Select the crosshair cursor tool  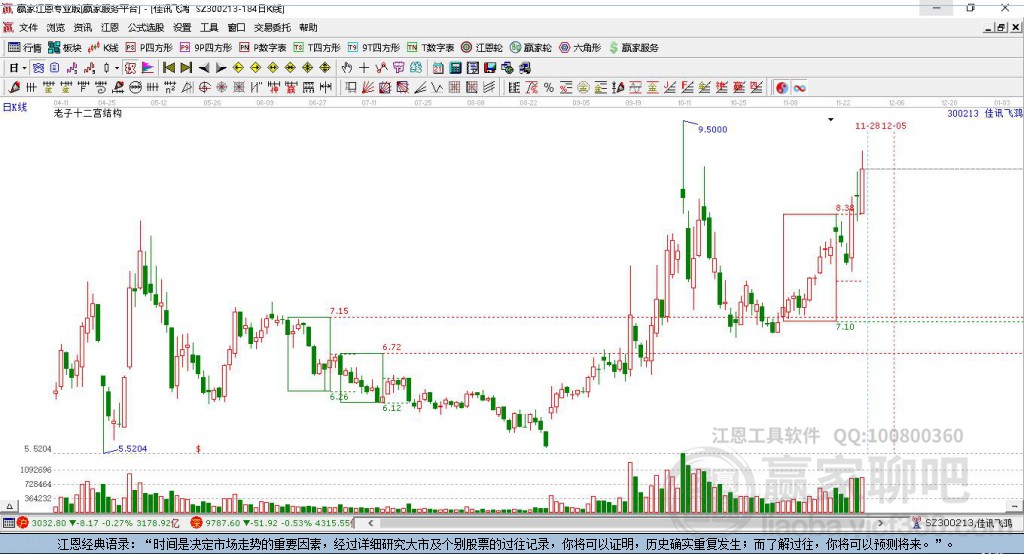point(364,68)
